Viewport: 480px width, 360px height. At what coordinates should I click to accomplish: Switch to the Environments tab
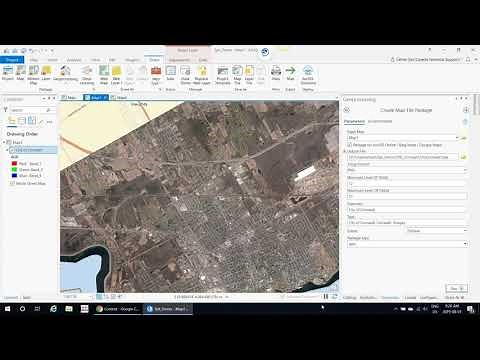(380, 121)
